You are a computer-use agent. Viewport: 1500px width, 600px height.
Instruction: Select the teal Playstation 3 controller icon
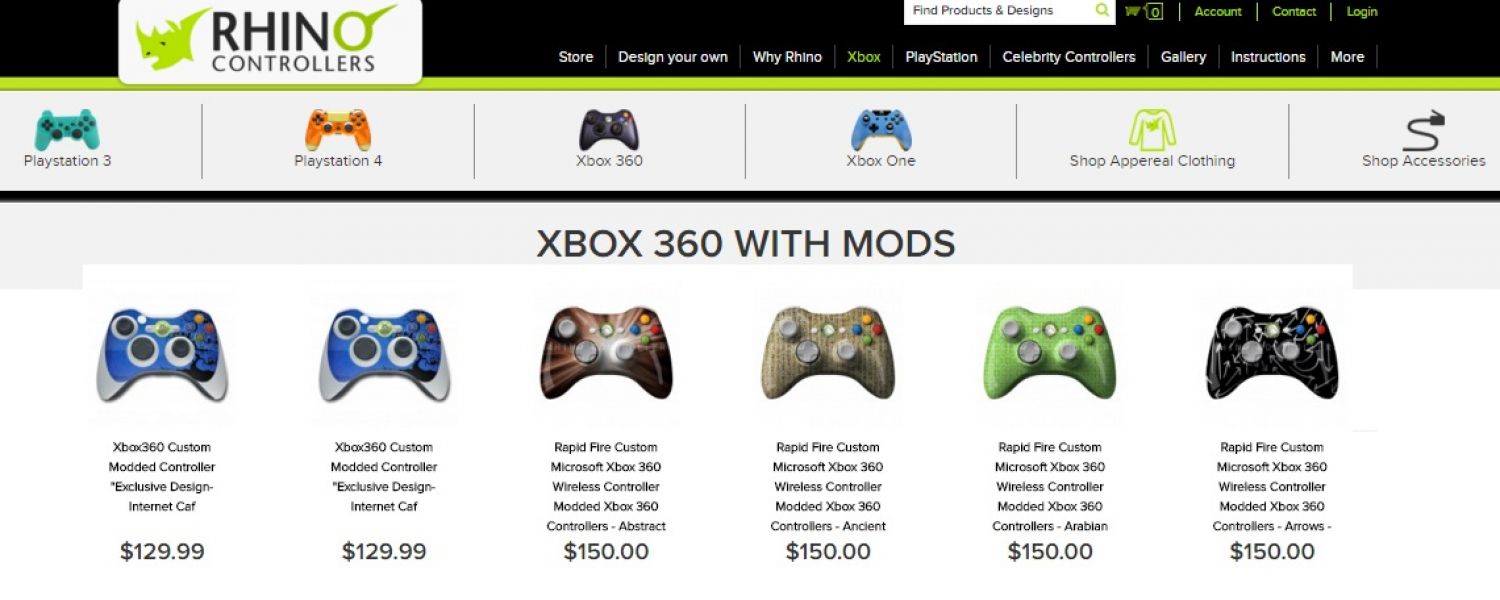(67, 130)
